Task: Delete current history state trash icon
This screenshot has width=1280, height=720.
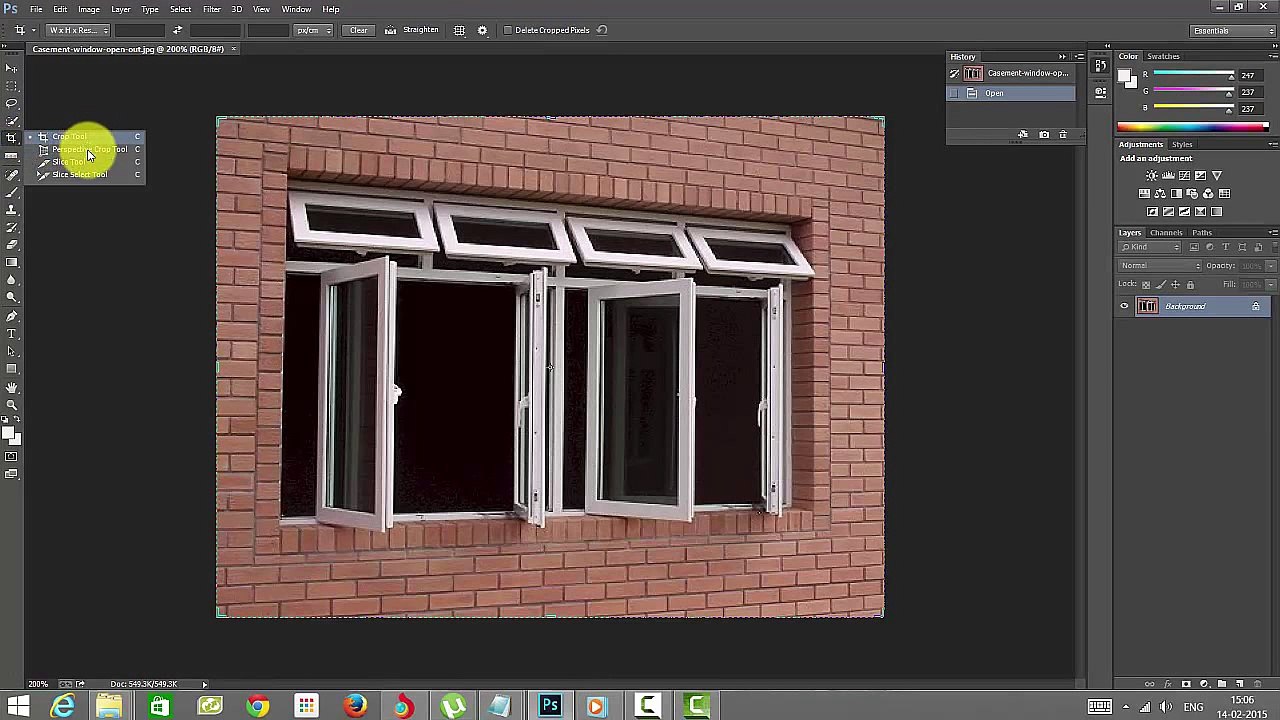Action: (x=1063, y=135)
